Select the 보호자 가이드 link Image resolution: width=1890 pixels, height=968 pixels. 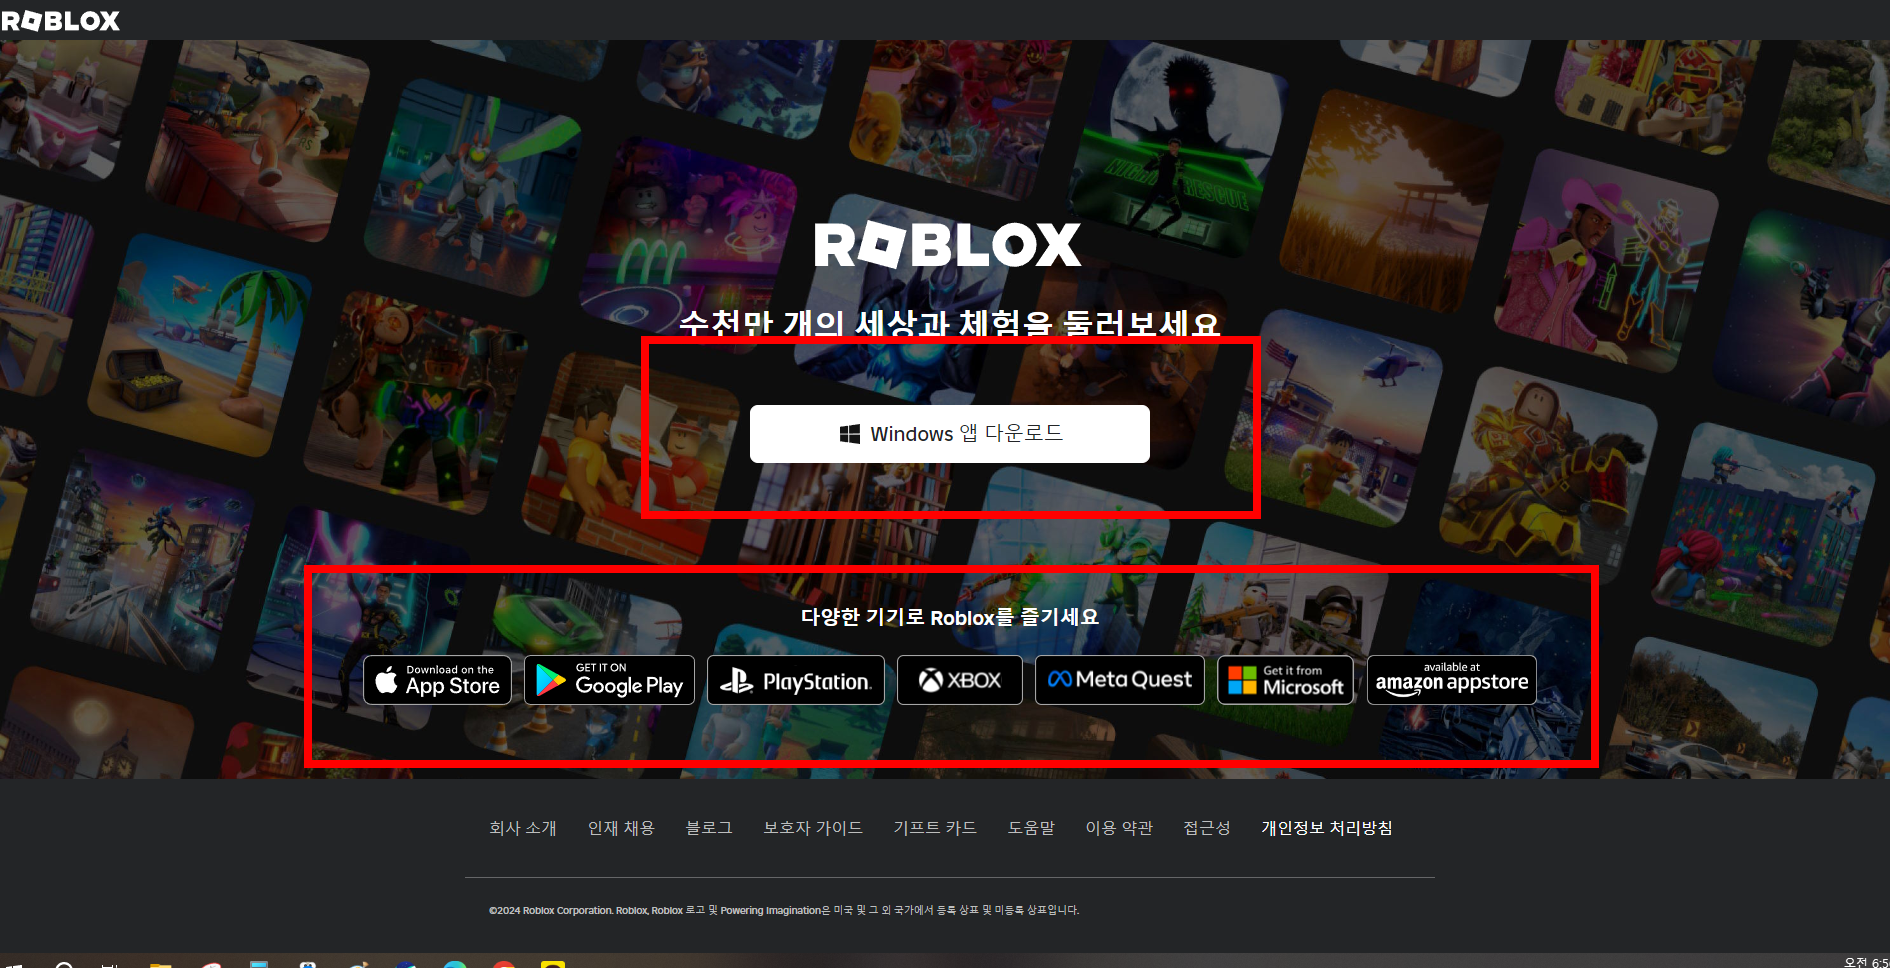coord(813,828)
